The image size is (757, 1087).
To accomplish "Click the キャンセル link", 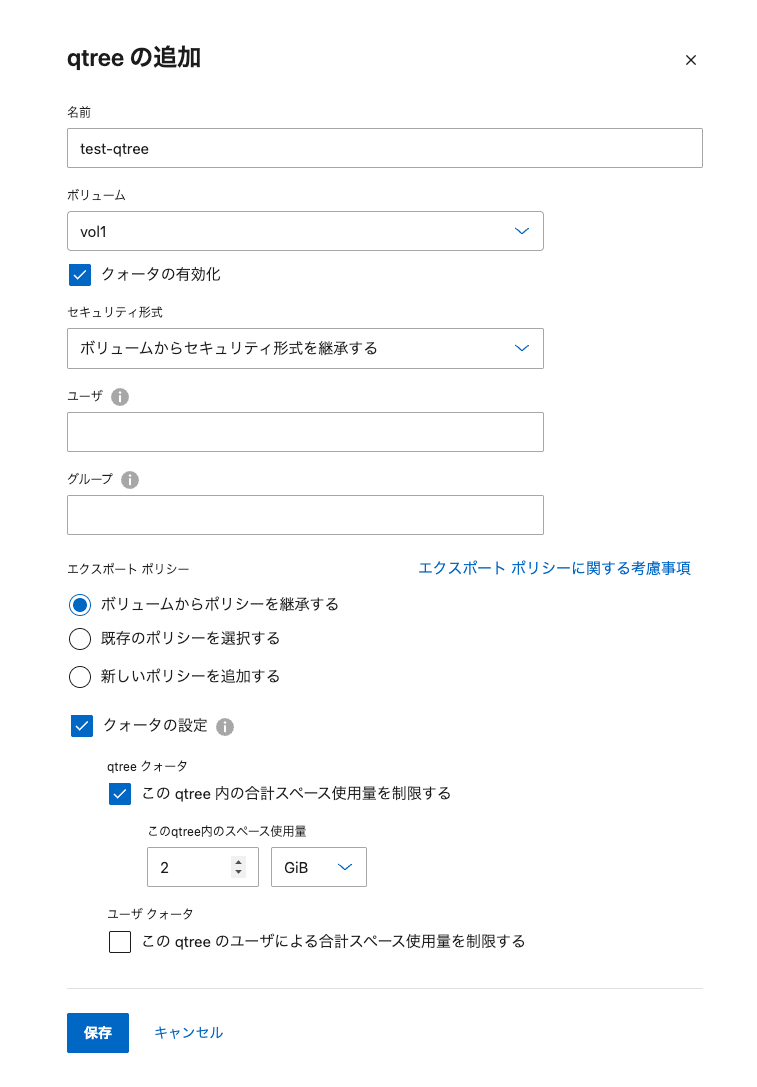I will pyautogui.click(x=189, y=1033).
